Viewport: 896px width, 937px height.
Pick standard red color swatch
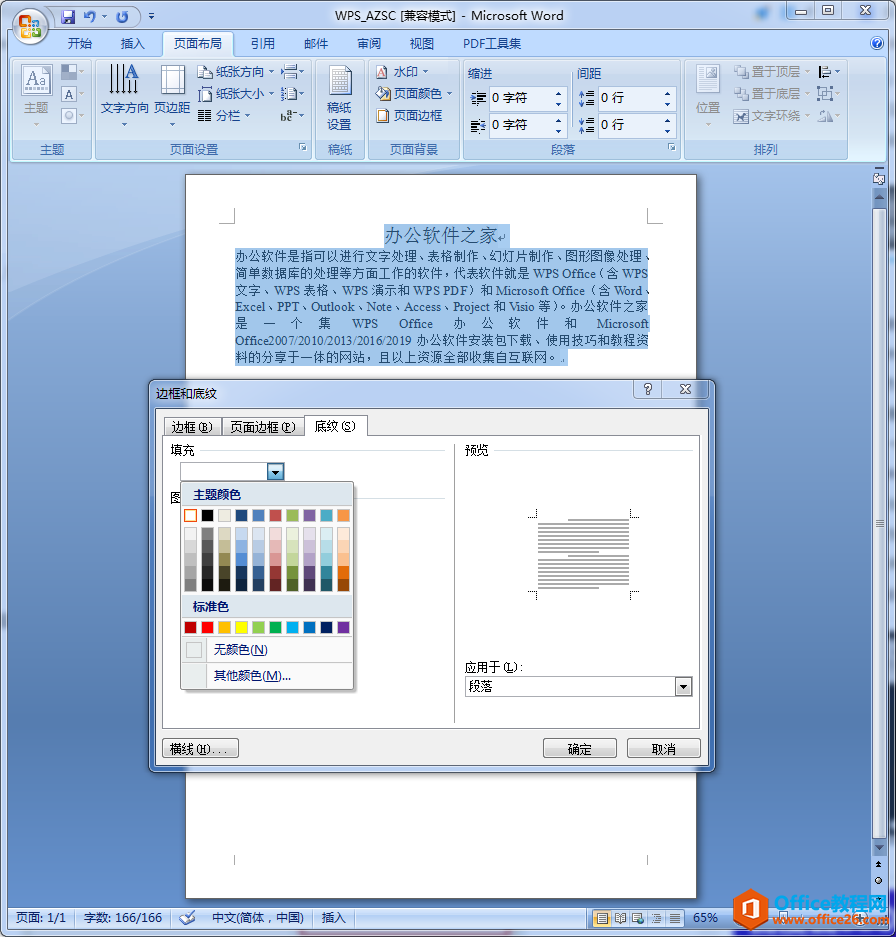[x=207, y=627]
